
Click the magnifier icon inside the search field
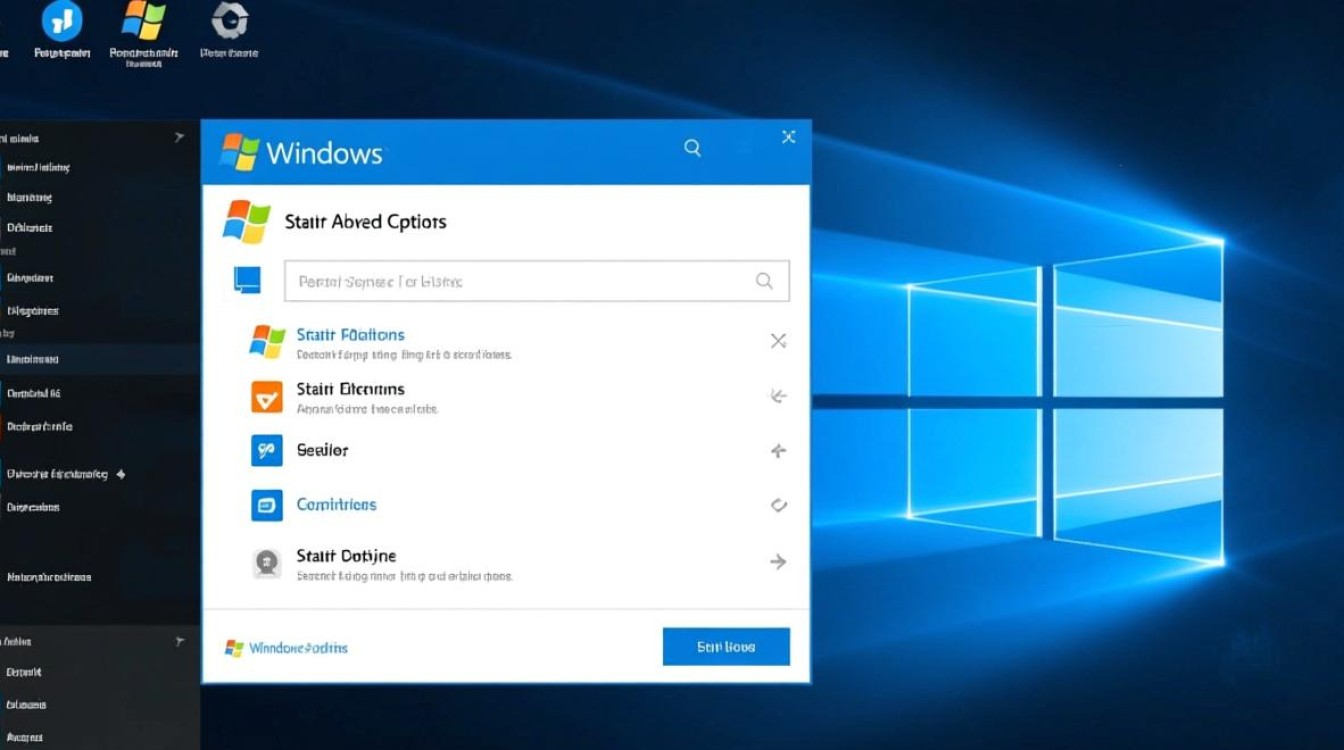tap(765, 281)
